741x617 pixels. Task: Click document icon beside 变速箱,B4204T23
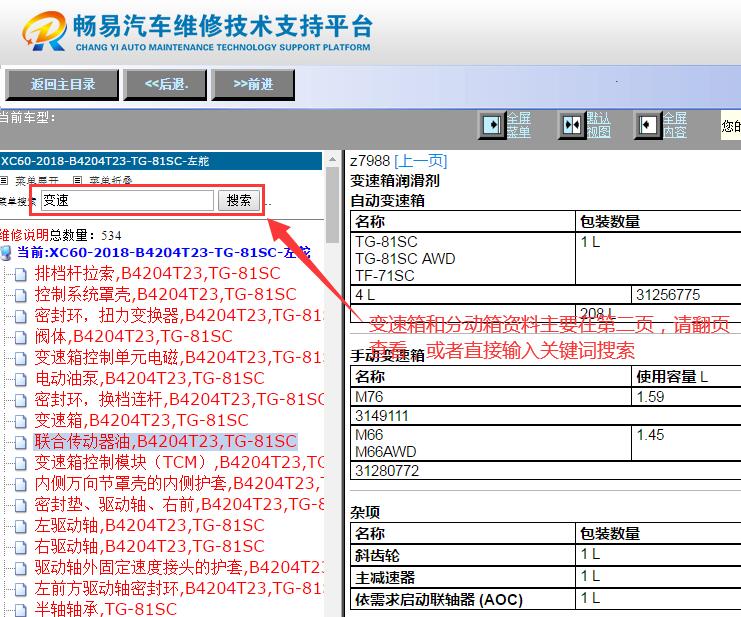pos(20,422)
